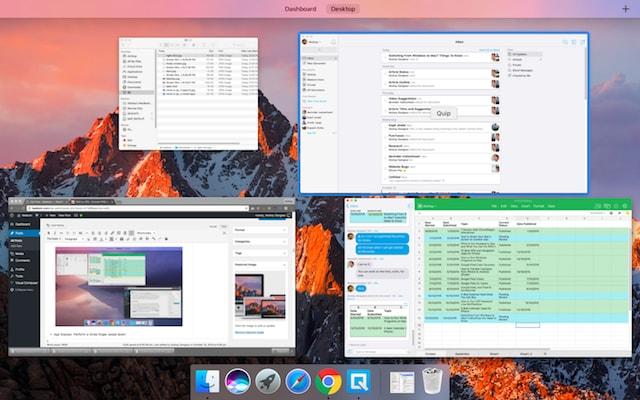Open Comments in the WordPress sidebar
640x400 pixels.
[24, 260]
